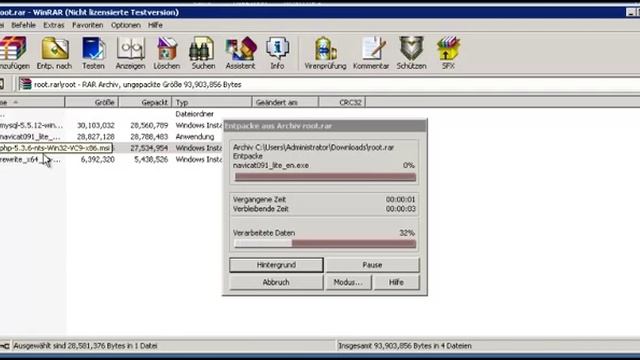Click the Modus... button
This screenshot has width=640, height=360.
click(348, 282)
